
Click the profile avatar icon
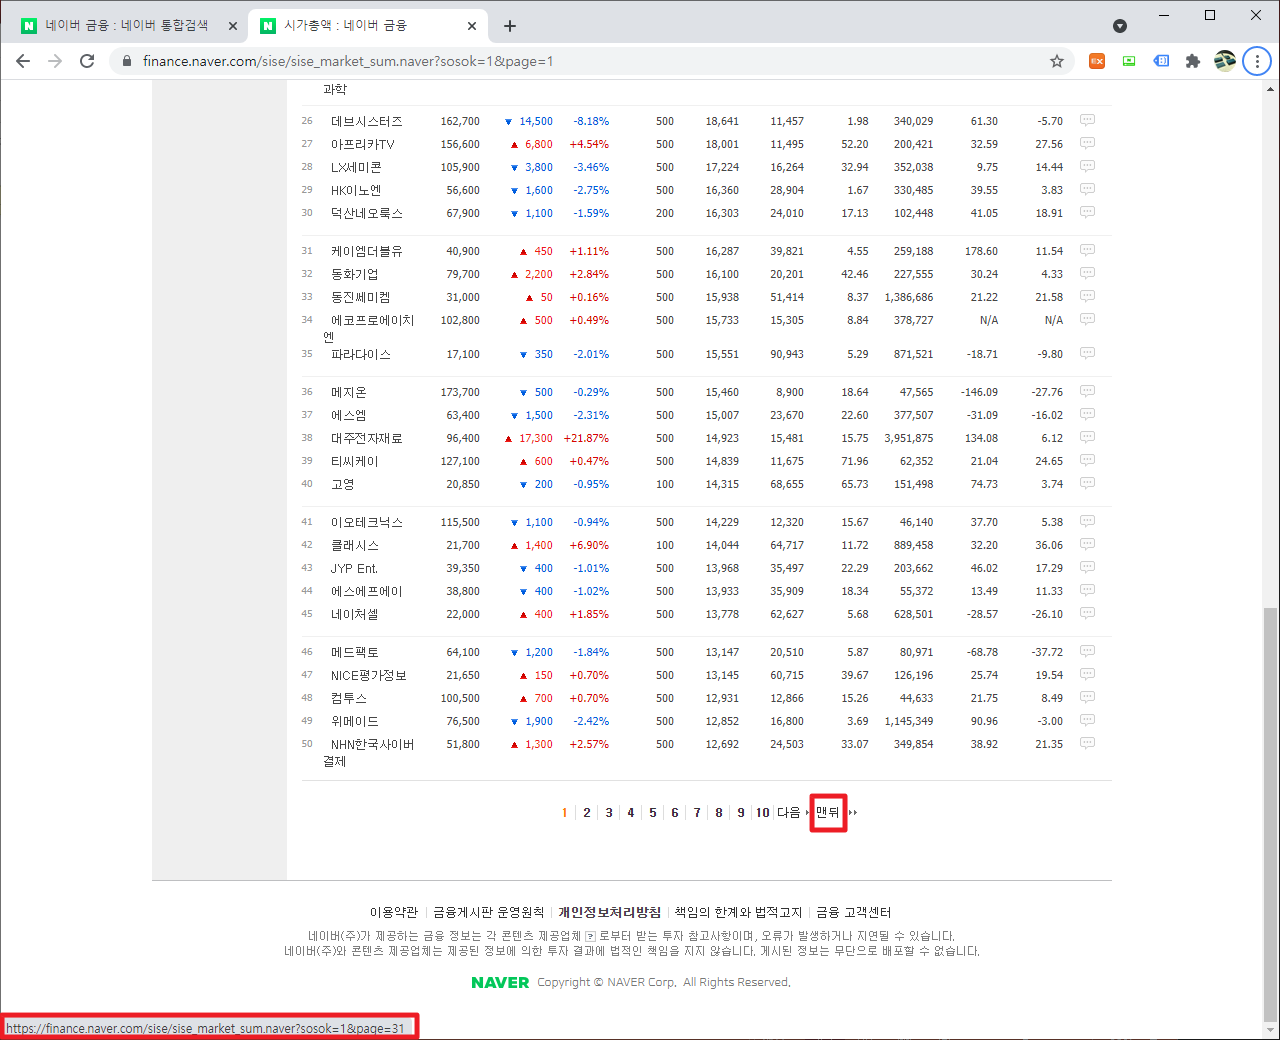1225,61
